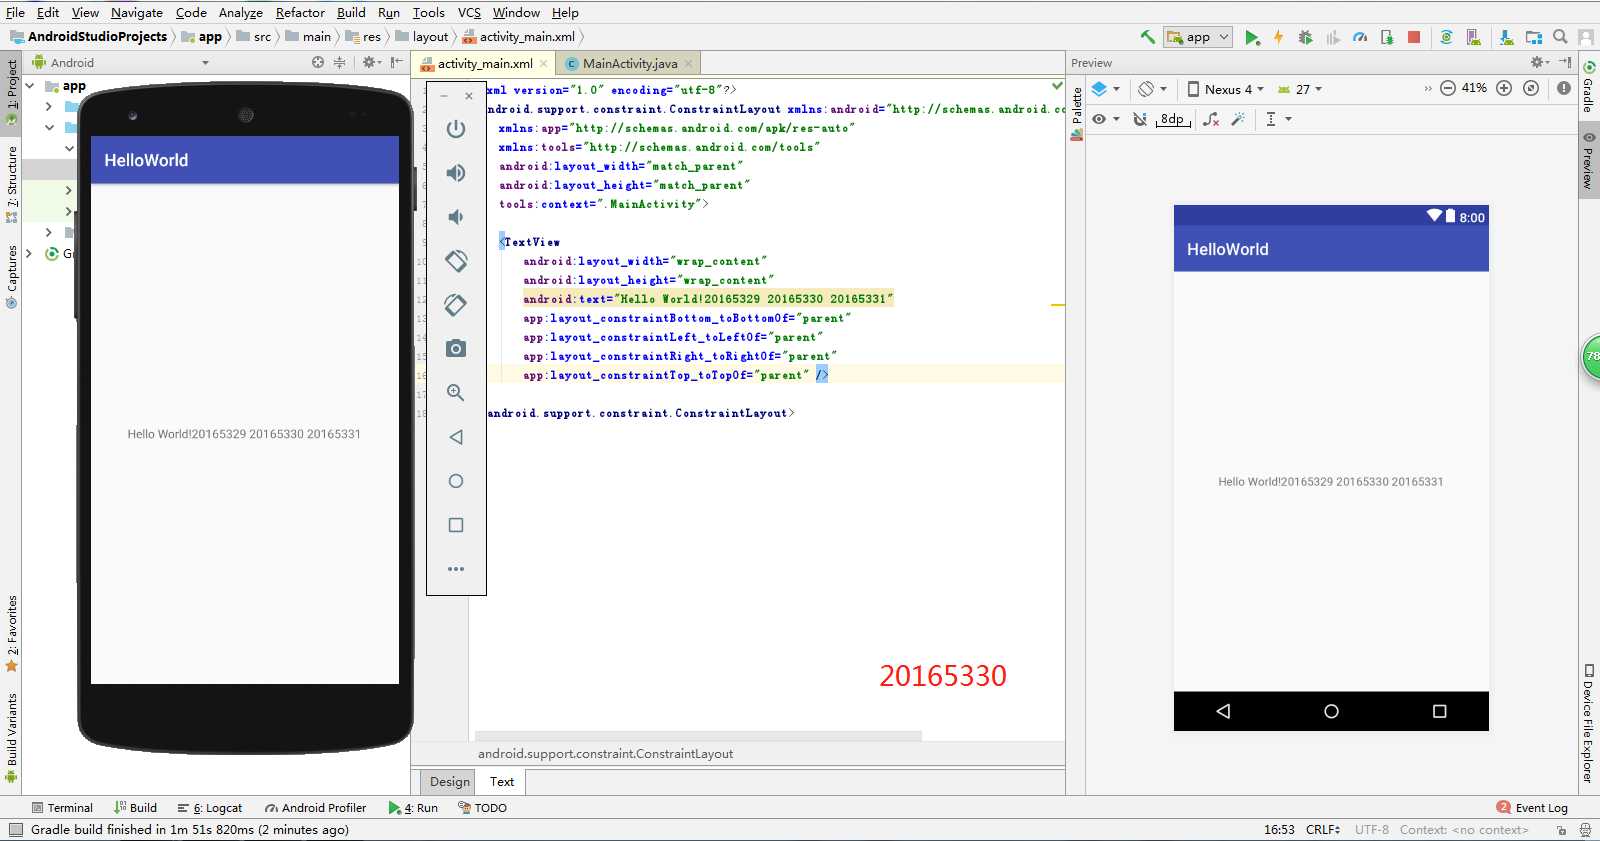1600x841 pixels.
Task: Clear all constraints in preview toolbar
Action: click(x=1211, y=119)
